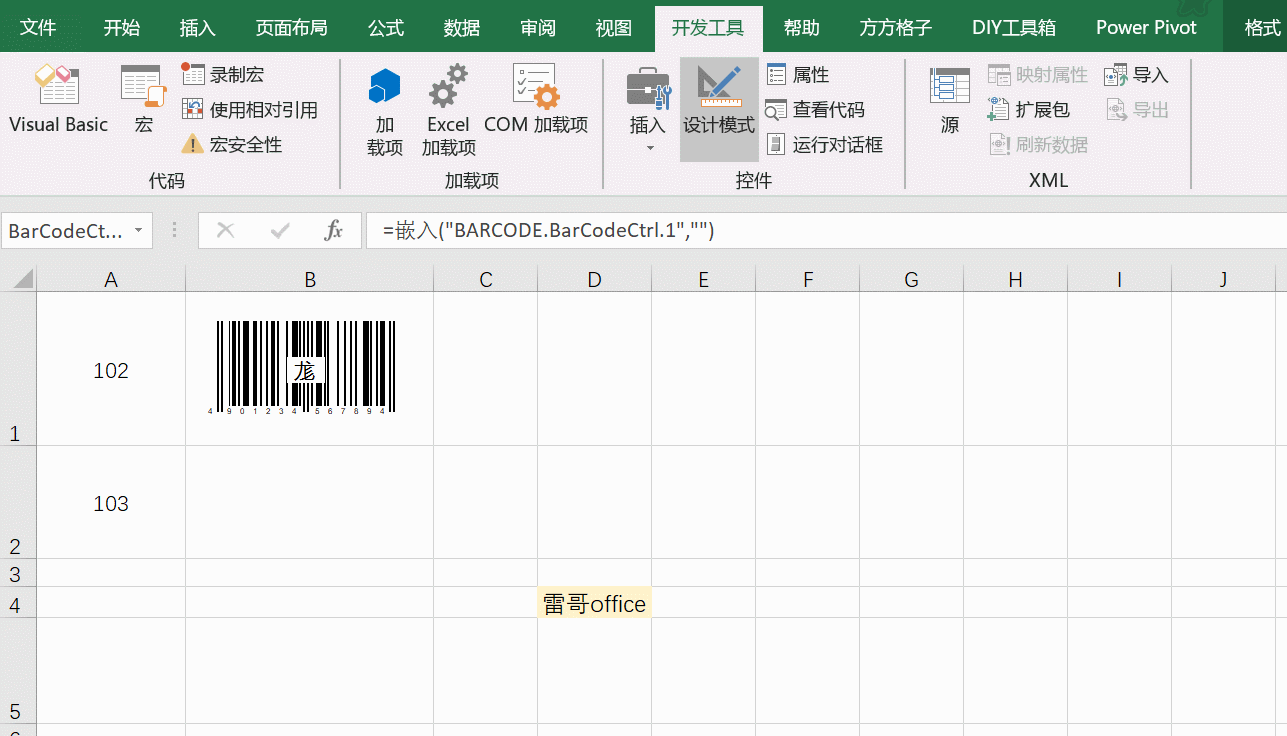Click 导入 to import XML data
This screenshot has height=736, width=1287.
tap(1135, 74)
